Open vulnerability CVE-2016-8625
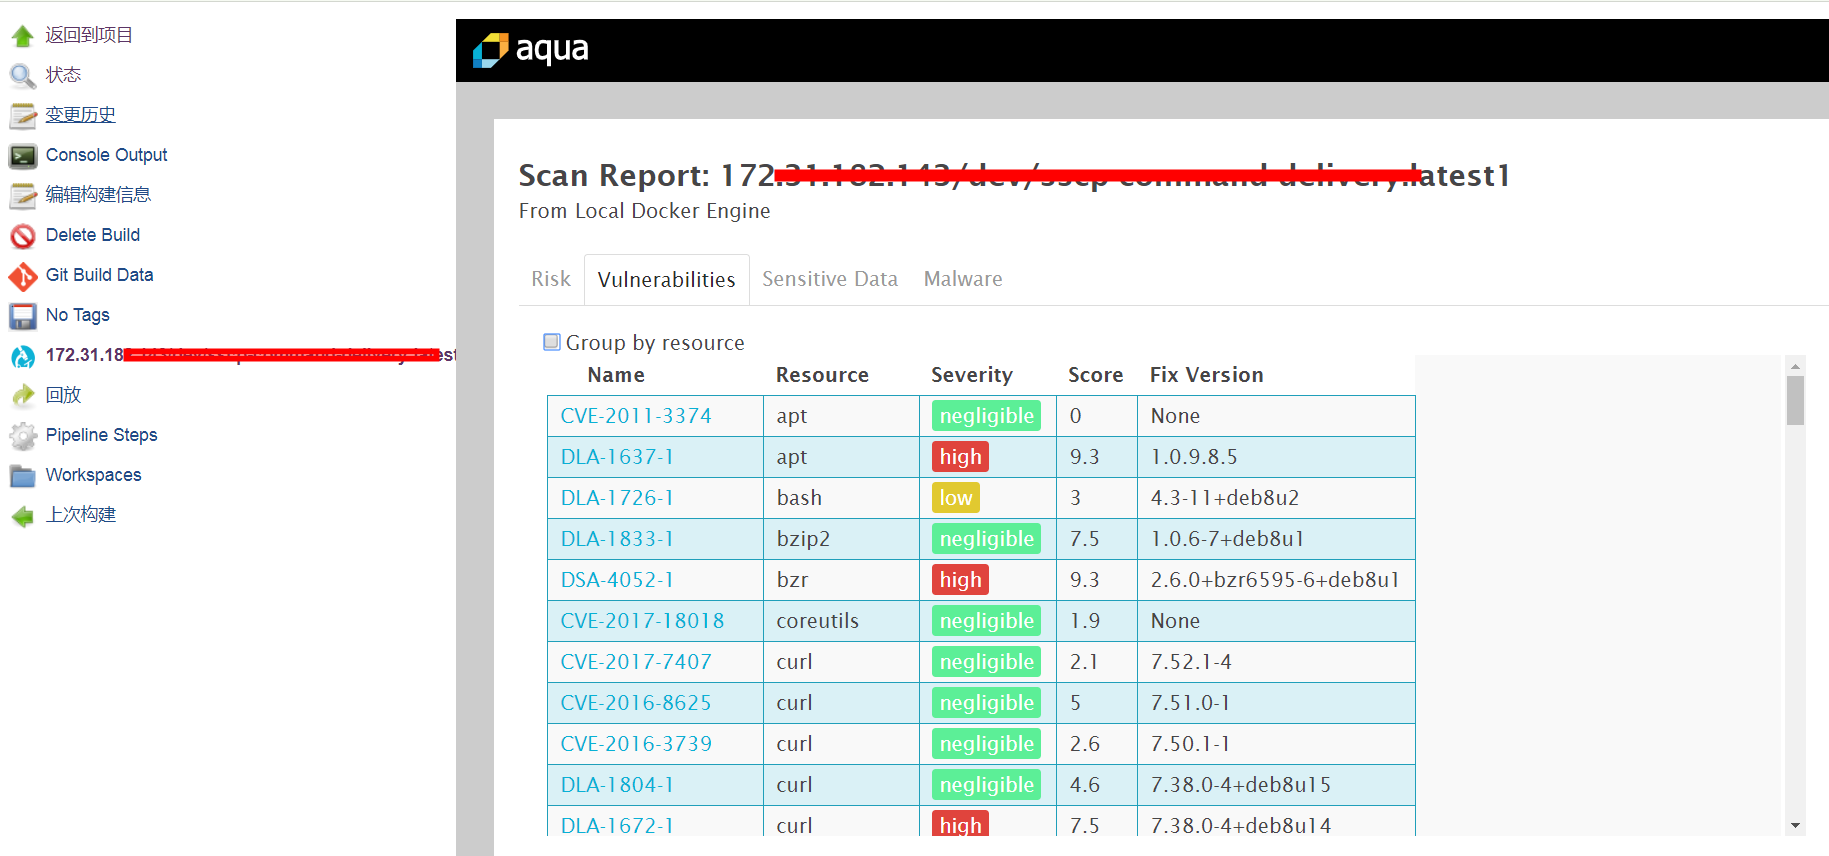The height and width of the screenshot is (856, 1829). click(x=636, y=703)
